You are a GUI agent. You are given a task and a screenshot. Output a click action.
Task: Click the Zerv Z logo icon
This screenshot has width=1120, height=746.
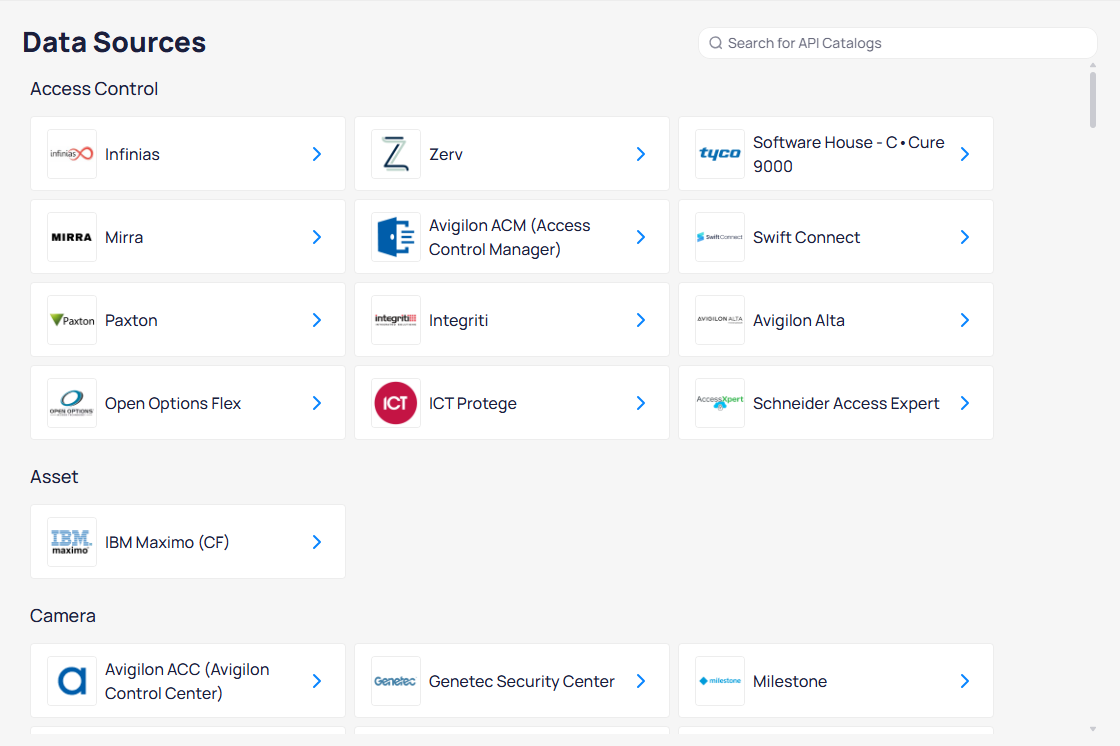[x=396, y=154]
